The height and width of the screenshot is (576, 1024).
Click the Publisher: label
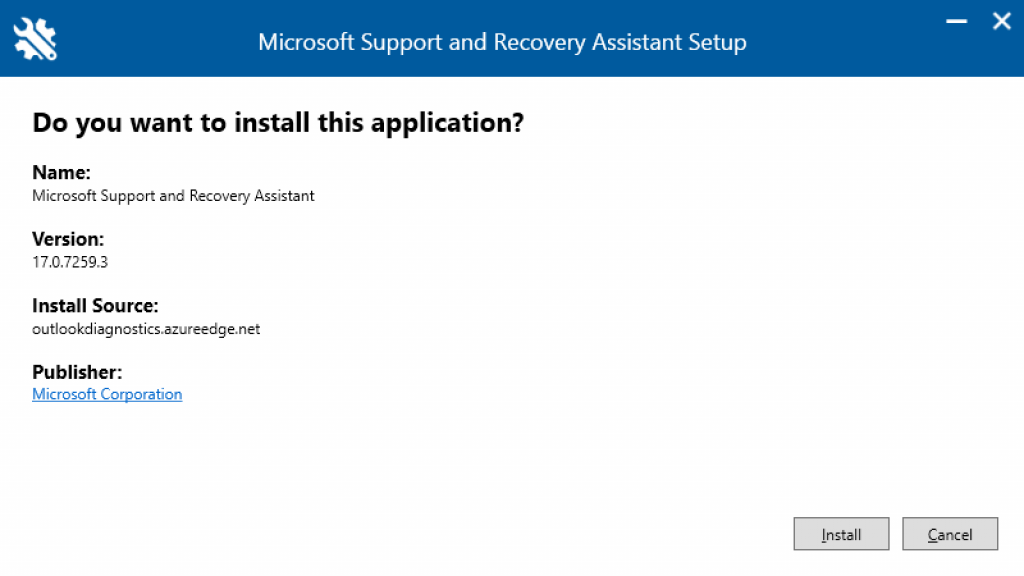77,372
